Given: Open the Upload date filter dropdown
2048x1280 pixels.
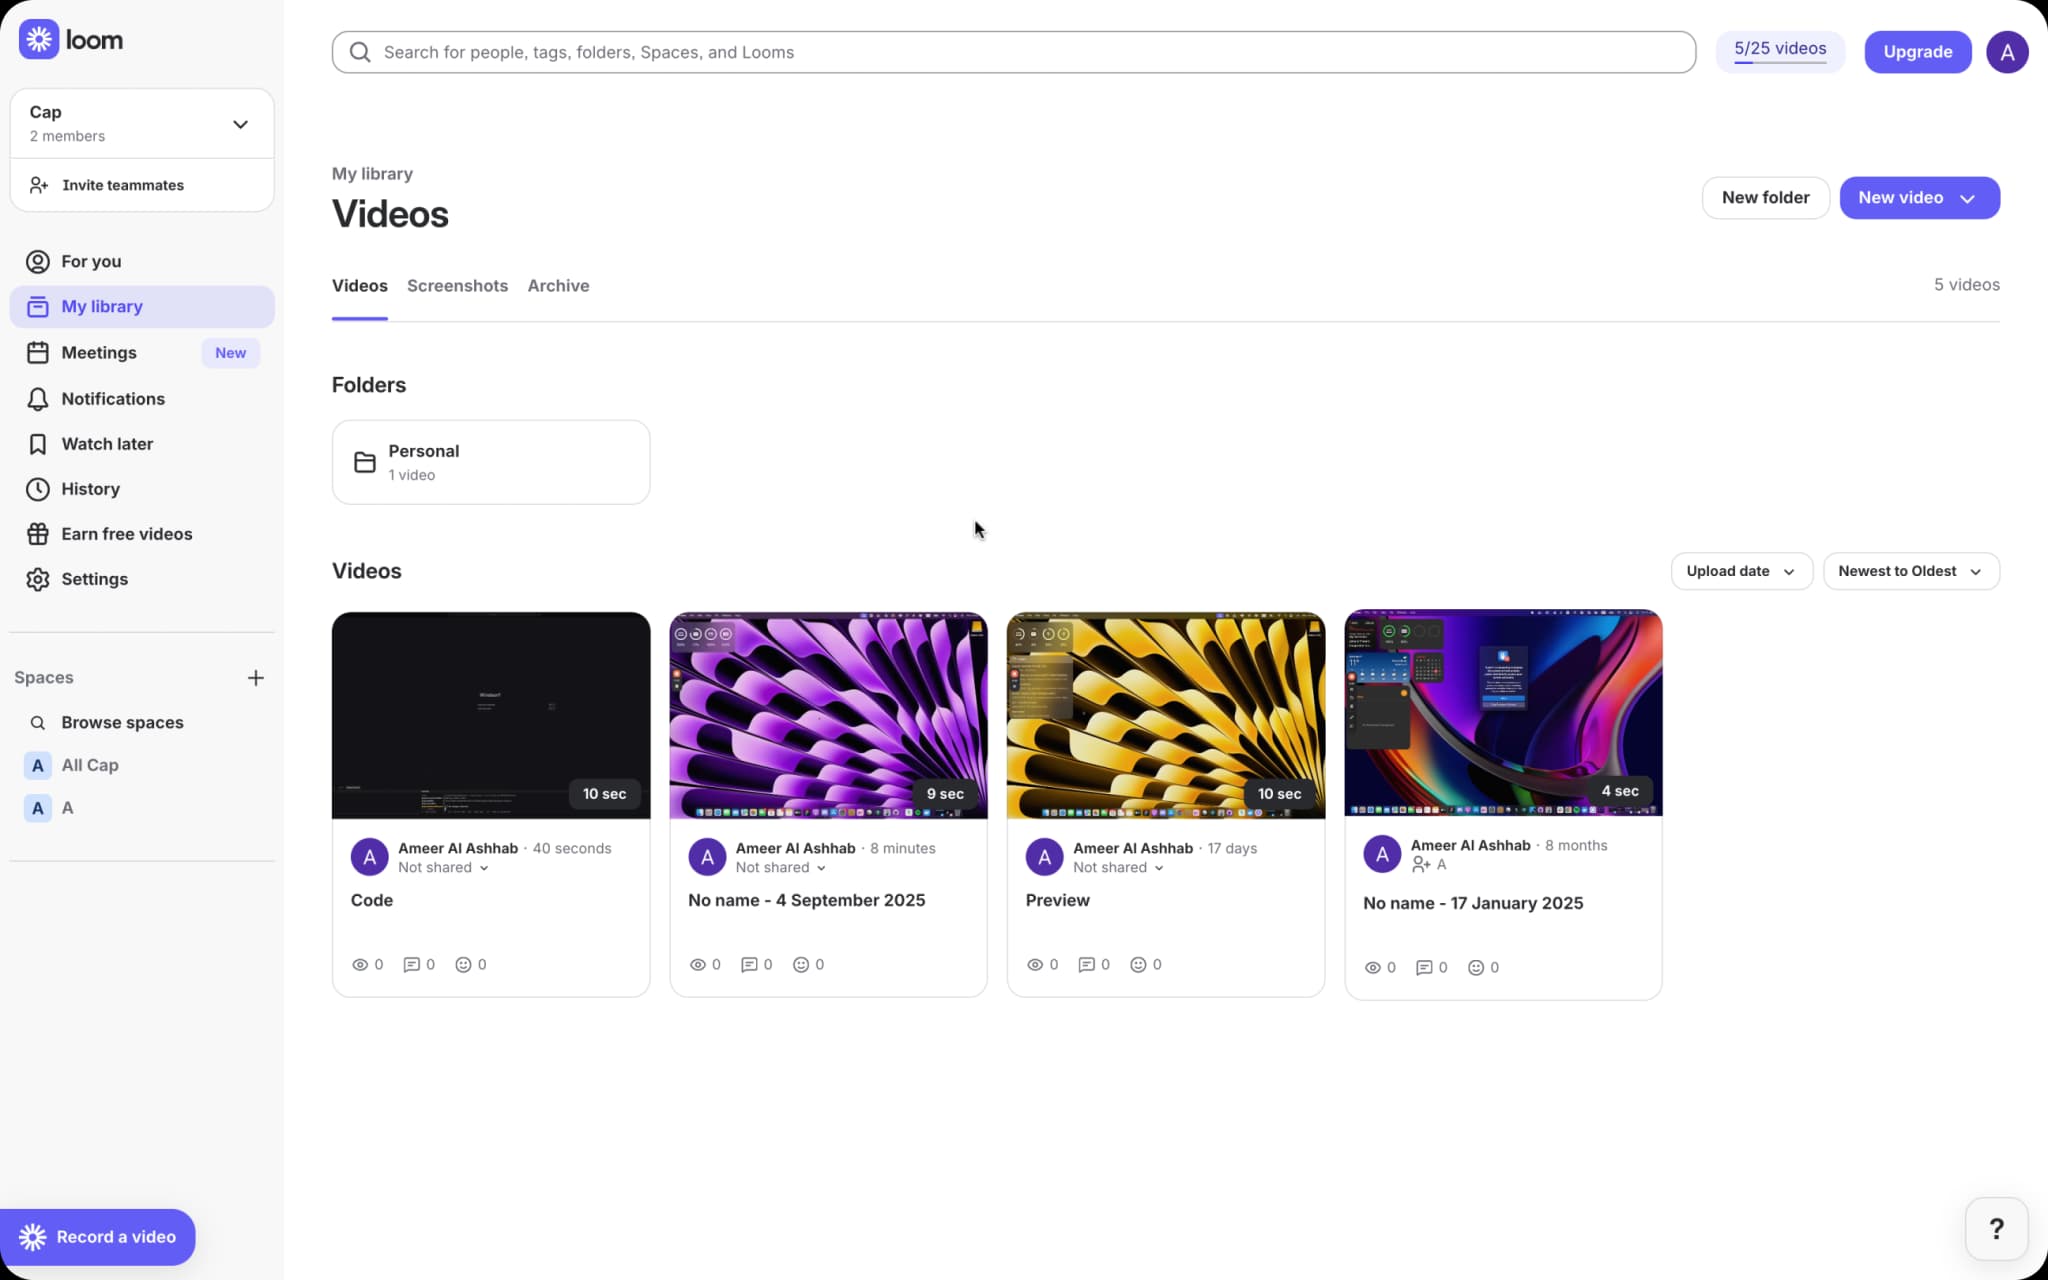Looking at the screenshot, I should coord(1739,571).
